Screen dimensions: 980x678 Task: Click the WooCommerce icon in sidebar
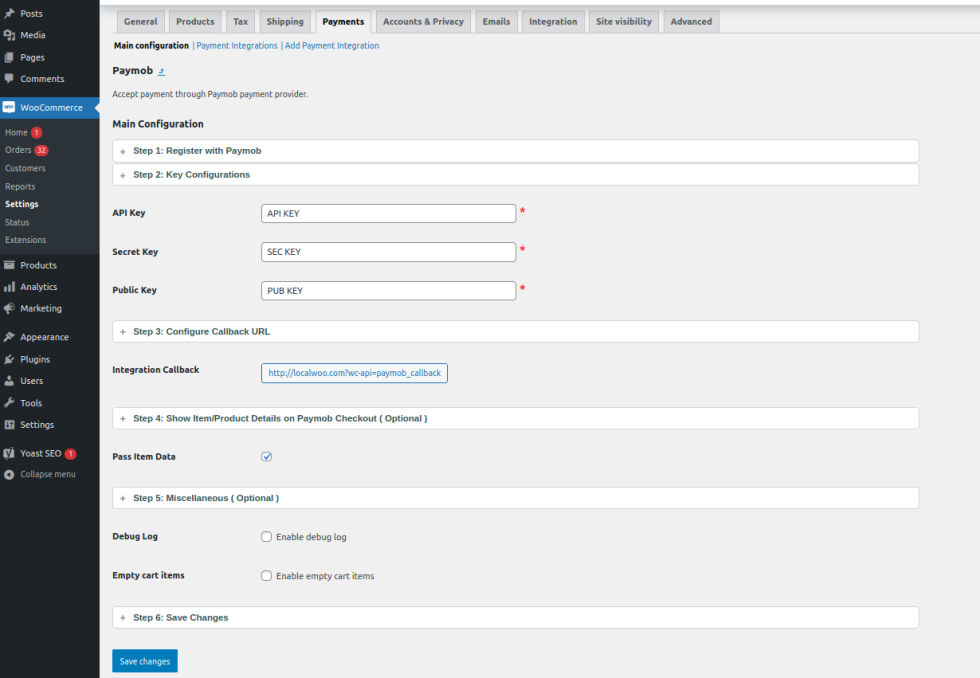(9, 108)
